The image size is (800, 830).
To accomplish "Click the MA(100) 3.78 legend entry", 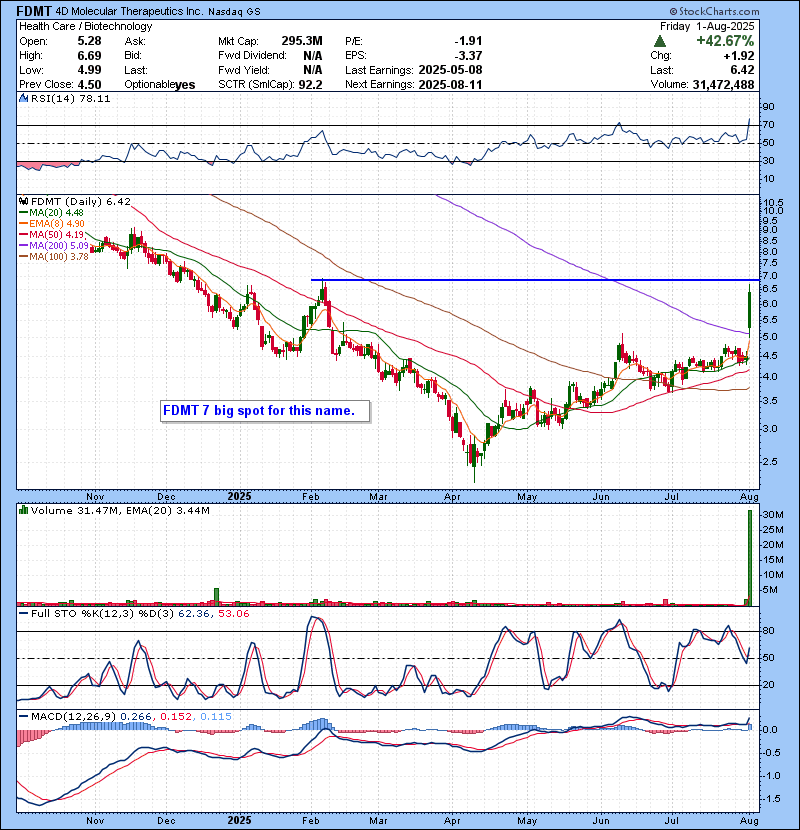I will tap(59, 257).
